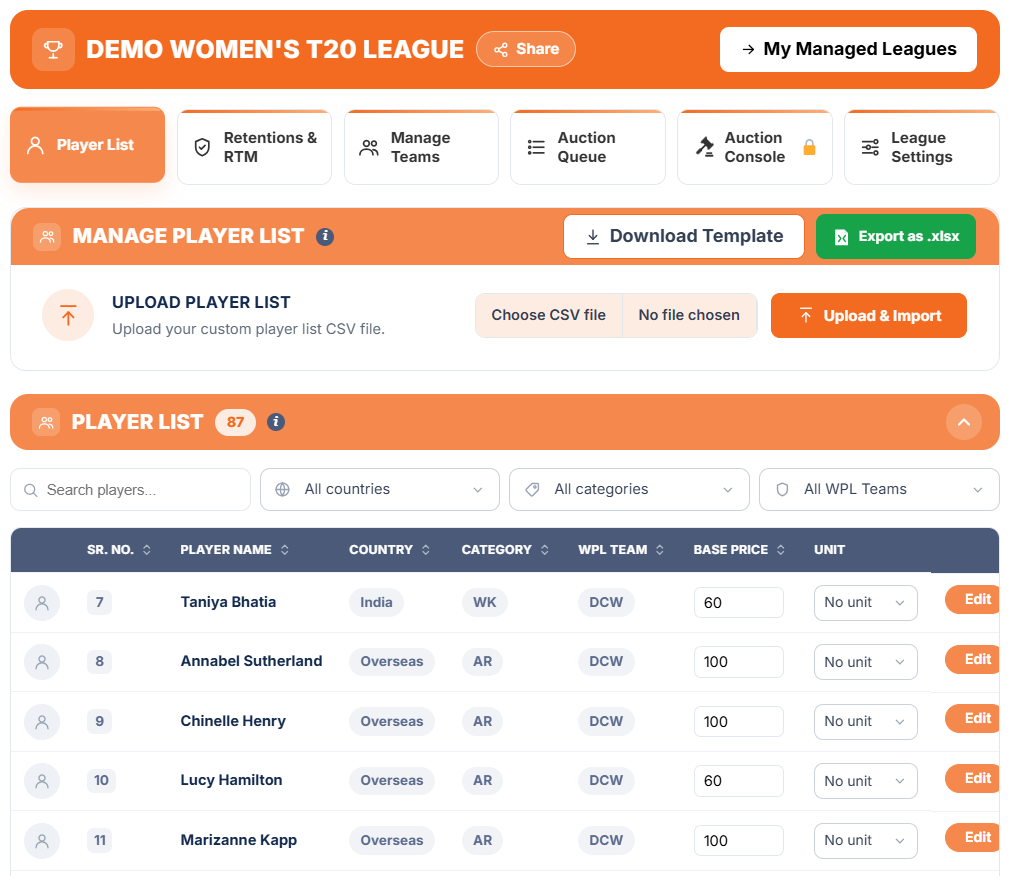
Task: Open unit dropdown for Marizanne Kapp
Action: tap(866, 841)
